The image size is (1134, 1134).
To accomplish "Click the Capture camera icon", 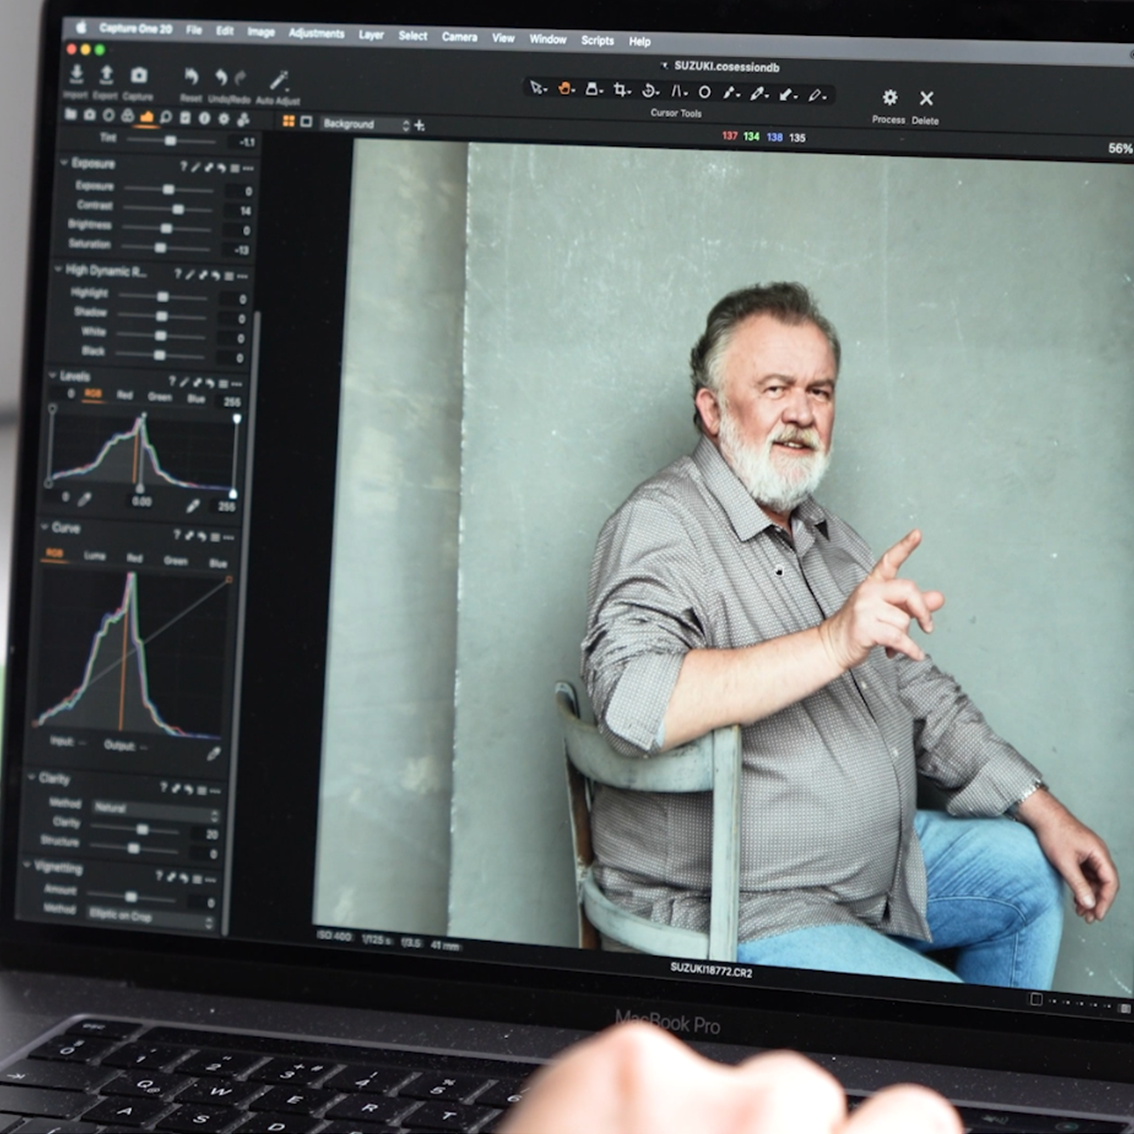I will tap(139, 76).
